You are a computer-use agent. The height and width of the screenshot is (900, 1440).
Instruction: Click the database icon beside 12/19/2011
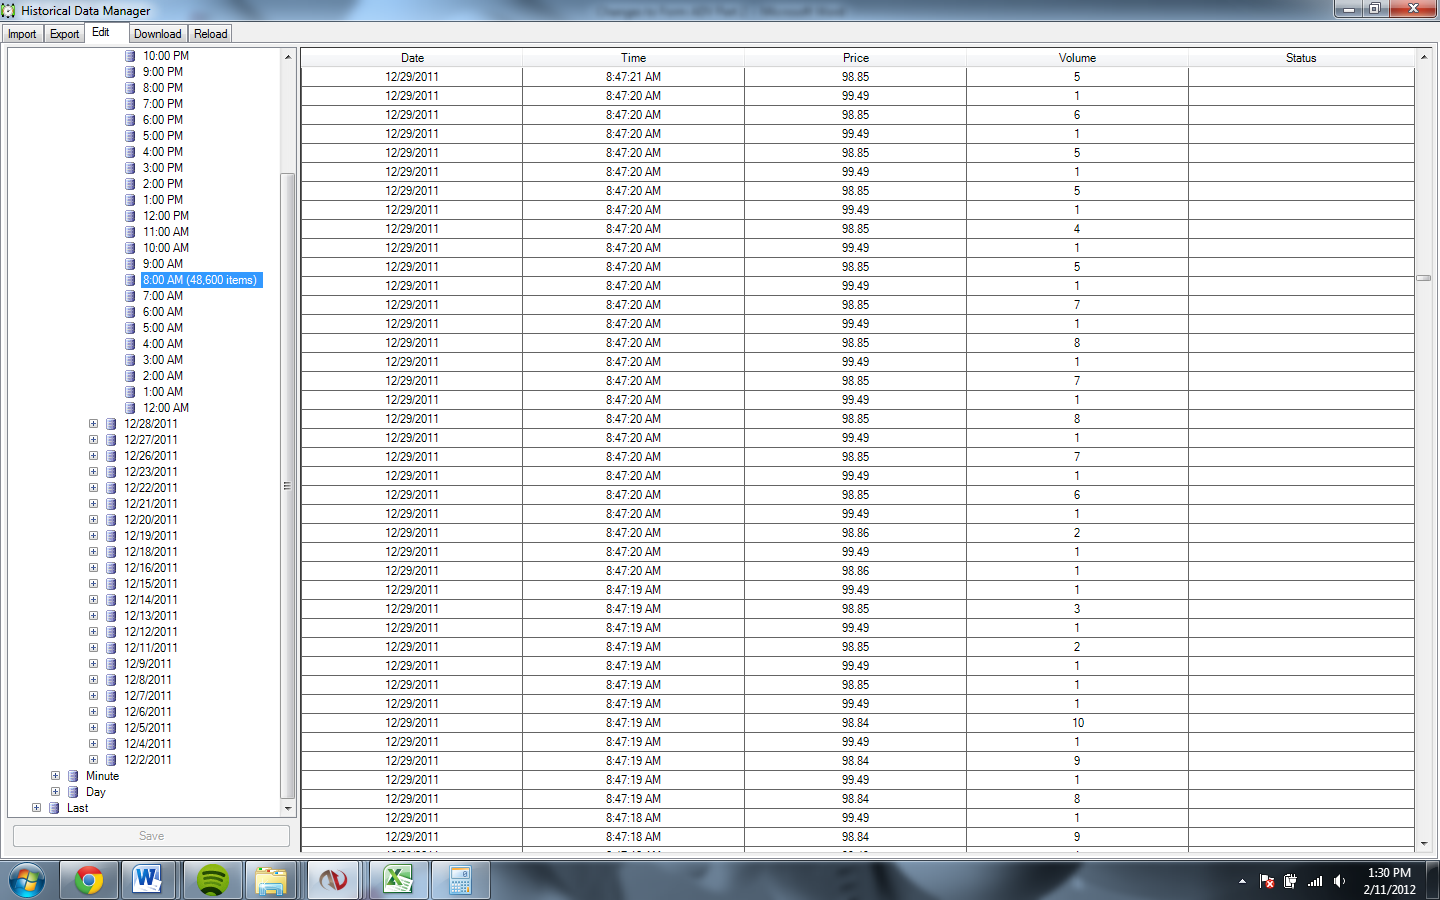tap(111, 536)
